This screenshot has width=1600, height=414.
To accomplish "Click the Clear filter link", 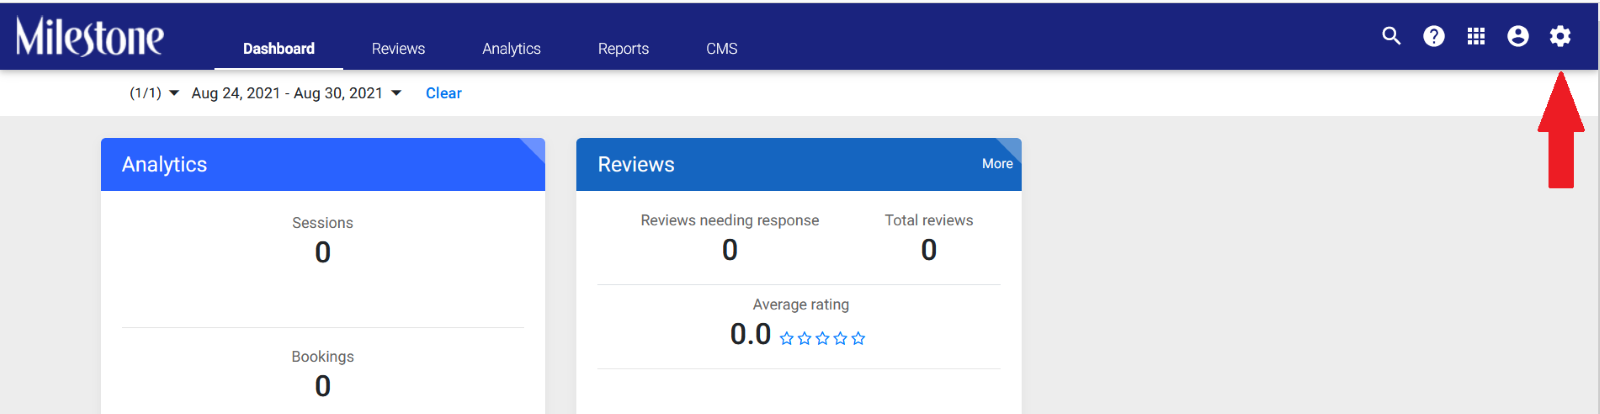I will 444,93.
